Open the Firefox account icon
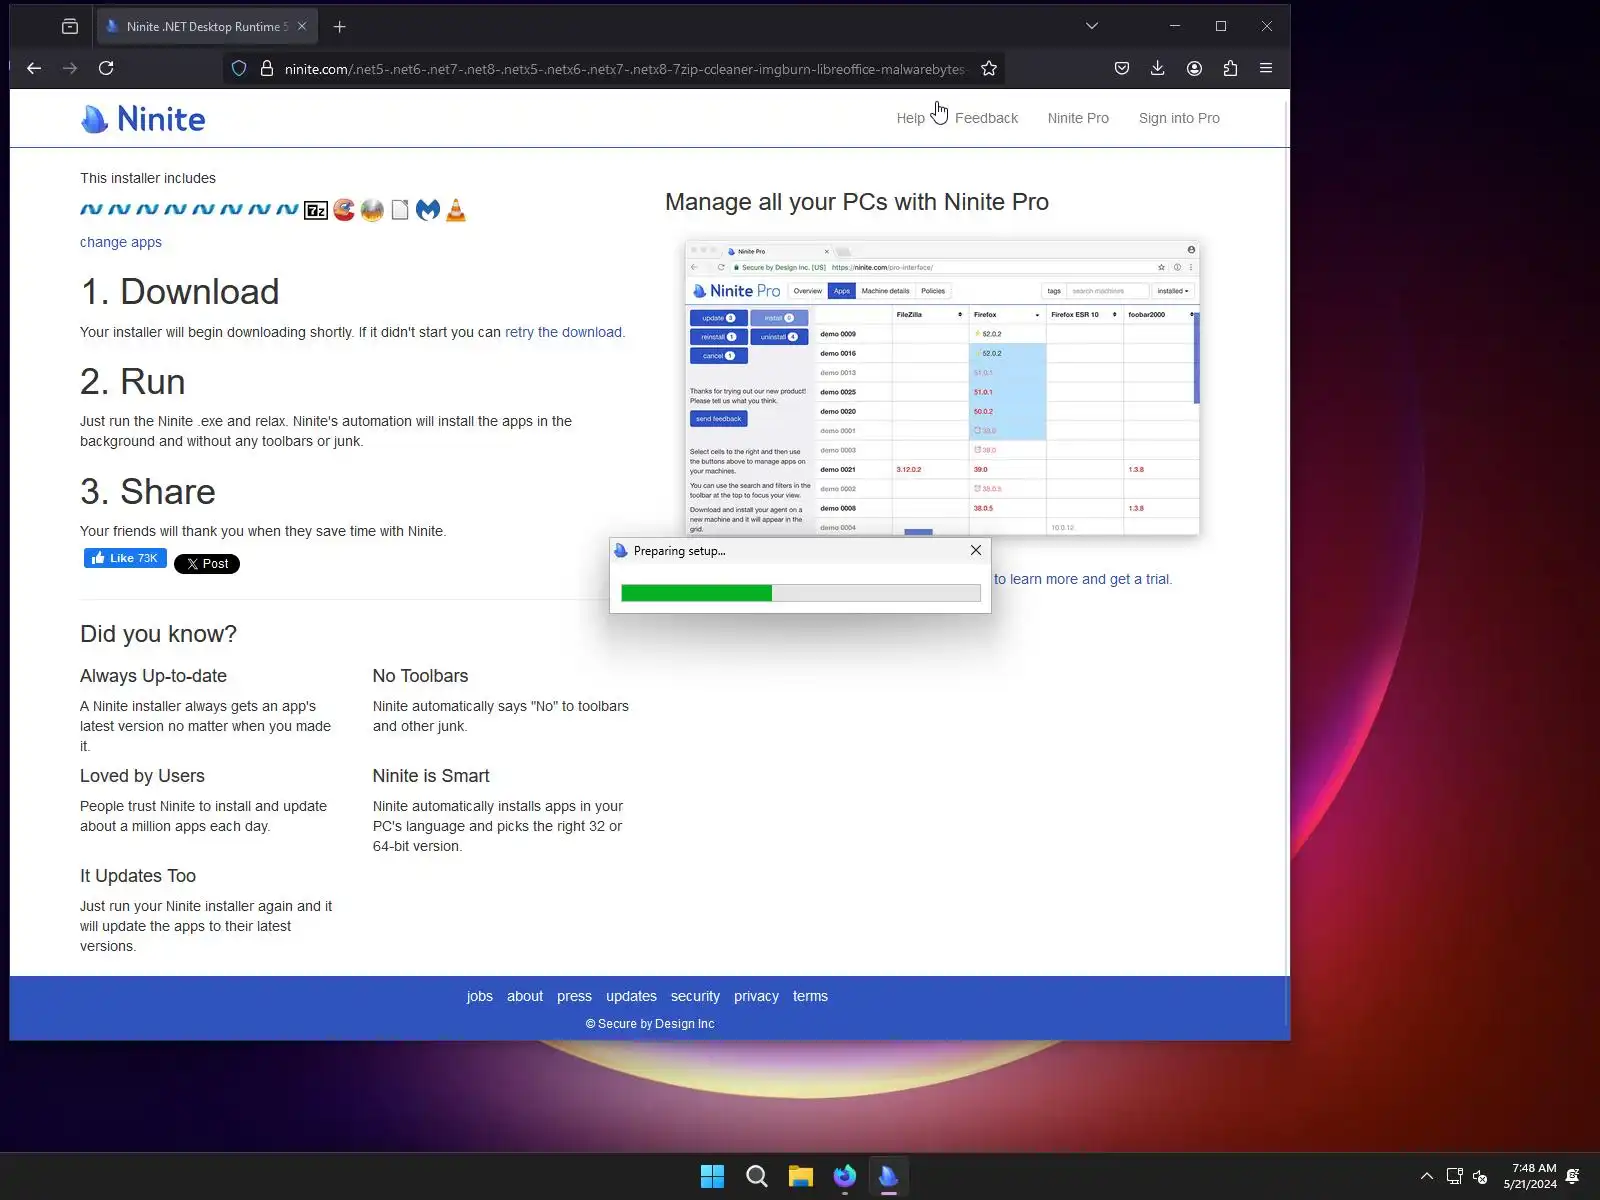 coord(1194,68)
